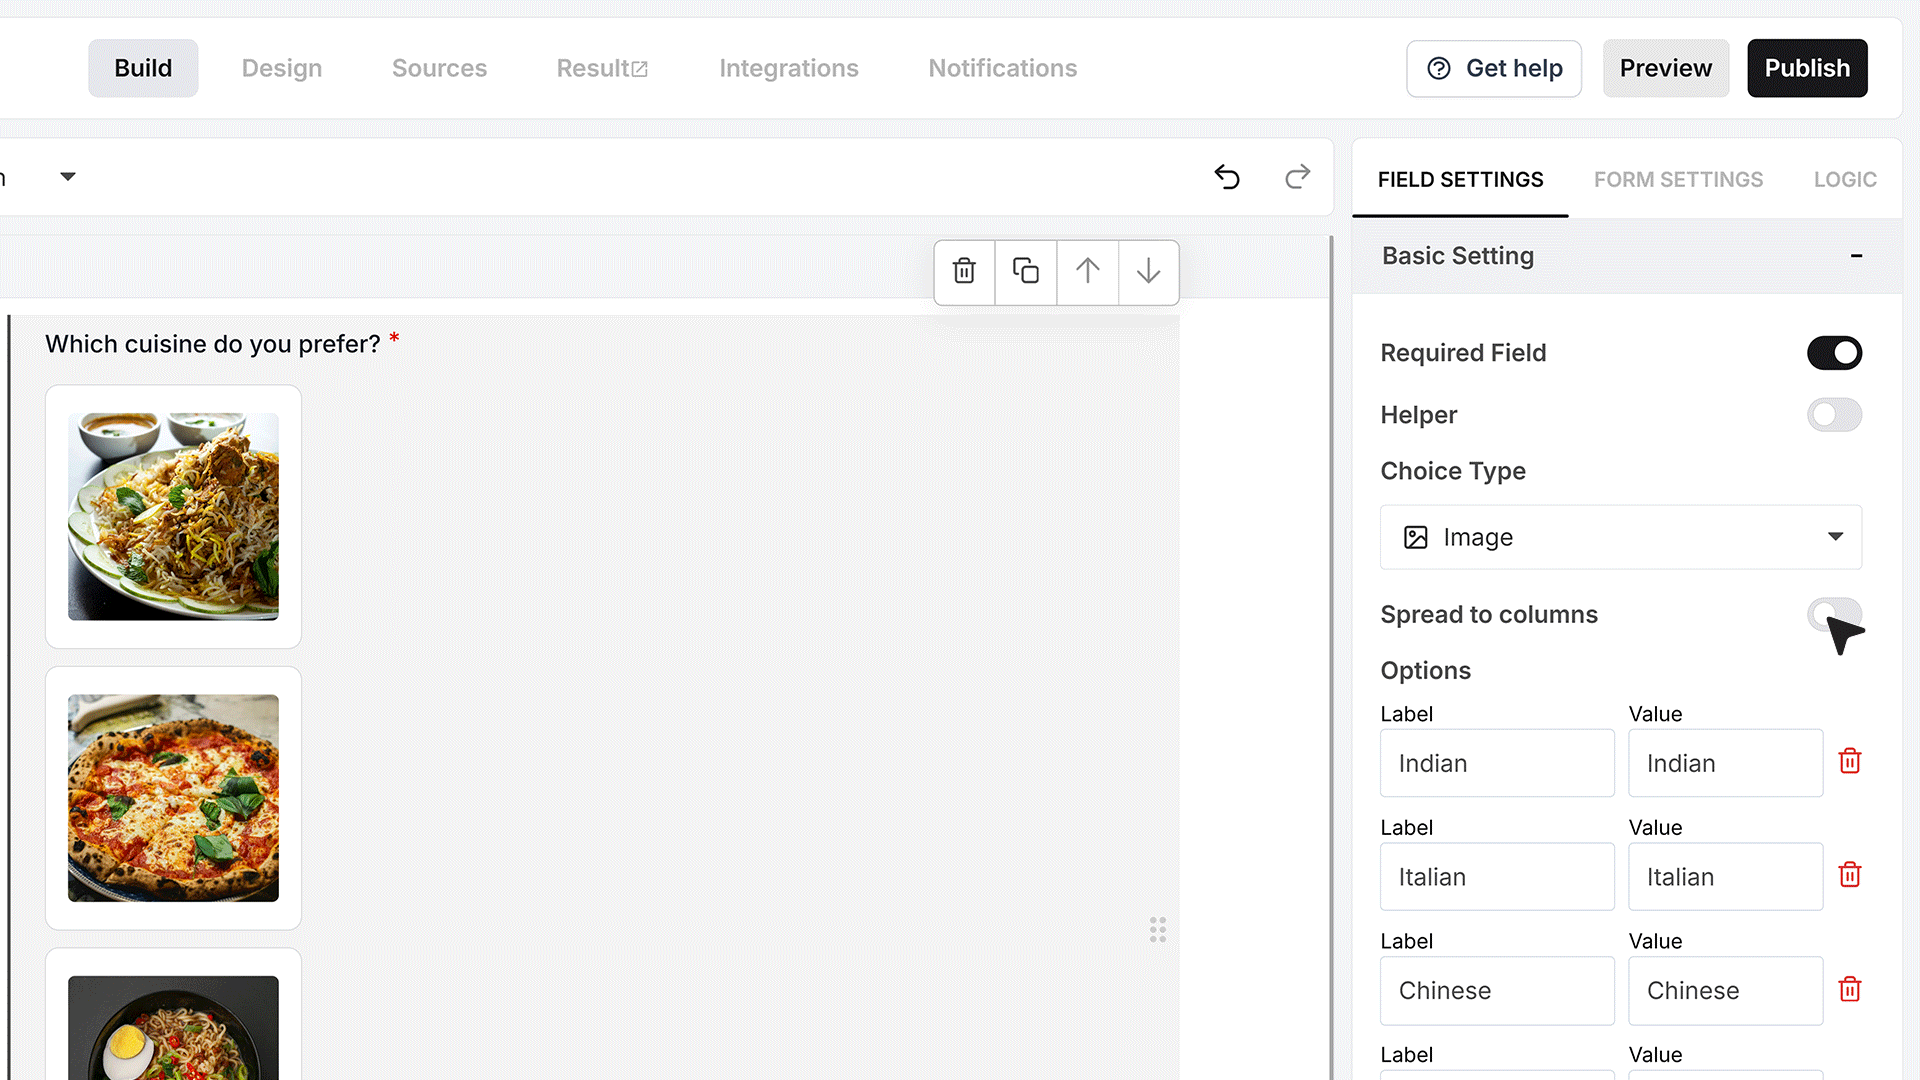
Task: Toggle Spread to columns on
Action: pos(1834,614)
